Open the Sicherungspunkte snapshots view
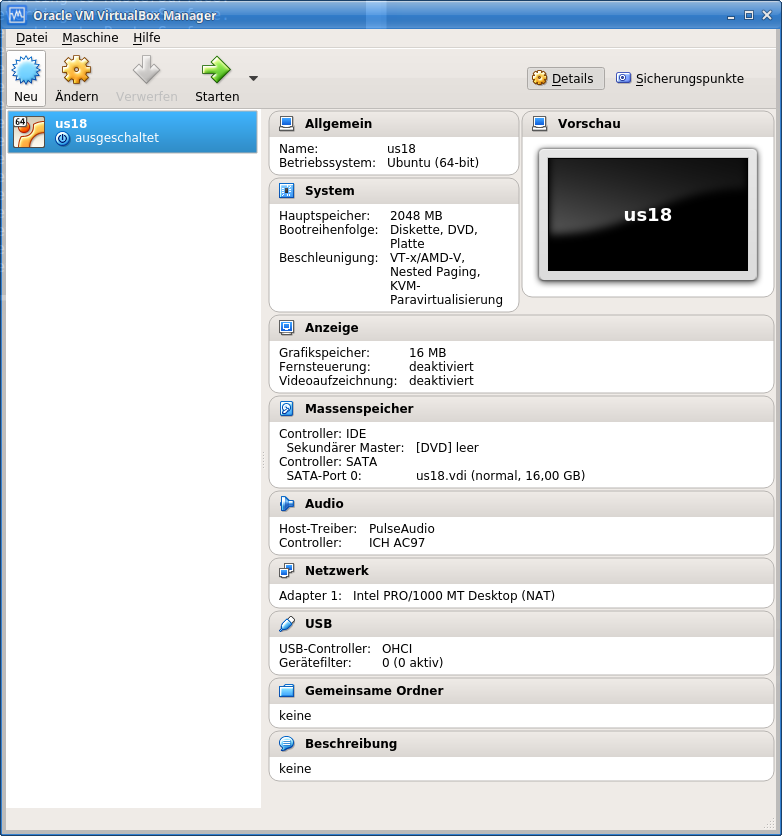This screenshot has height=836, width=782. tap(680, 78)
